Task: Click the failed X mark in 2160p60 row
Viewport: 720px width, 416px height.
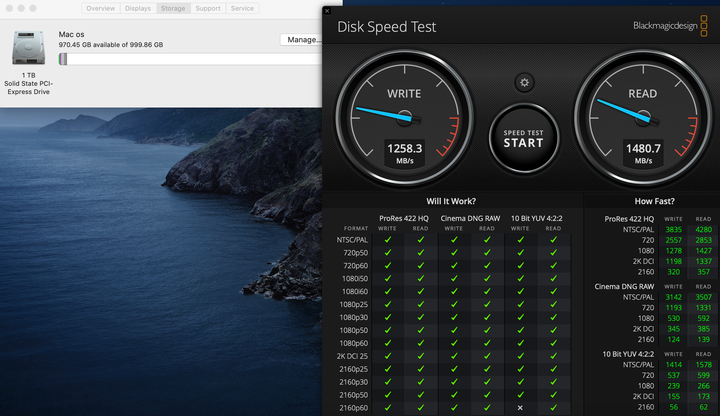Action: 520,408
